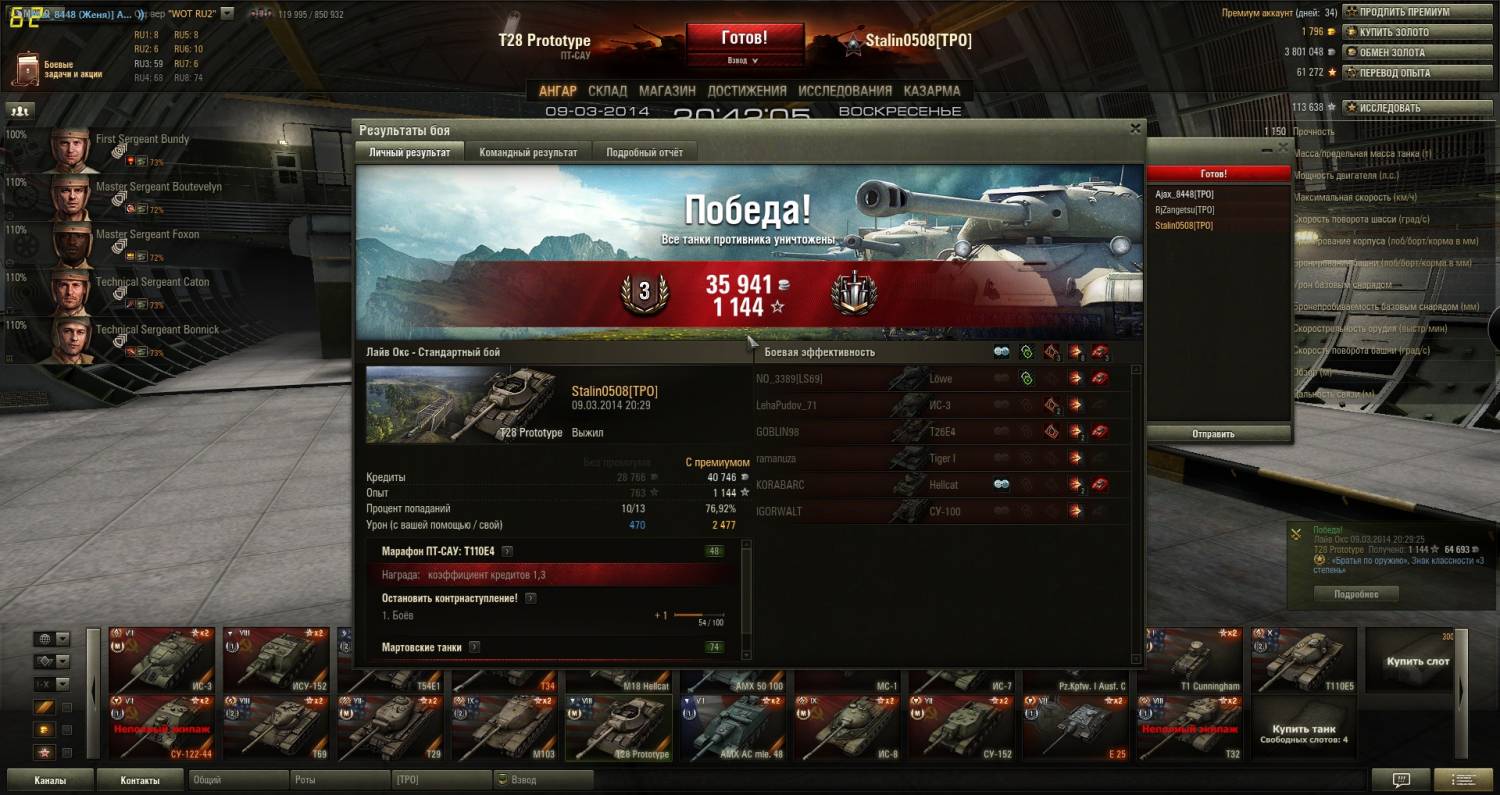Expand the tier I-X filter dropdown
The width and height of the screenshot is (1500, 795).
point(52,684)
